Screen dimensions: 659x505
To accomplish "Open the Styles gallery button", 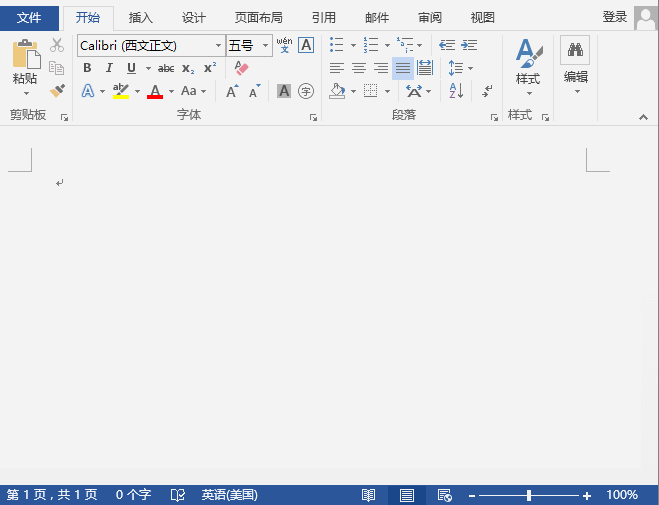I will click(x=528, y=67).
